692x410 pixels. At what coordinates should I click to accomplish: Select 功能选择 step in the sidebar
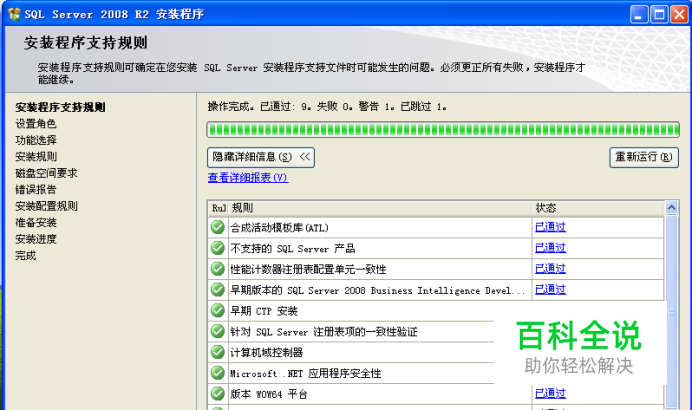tap(36, 140)
